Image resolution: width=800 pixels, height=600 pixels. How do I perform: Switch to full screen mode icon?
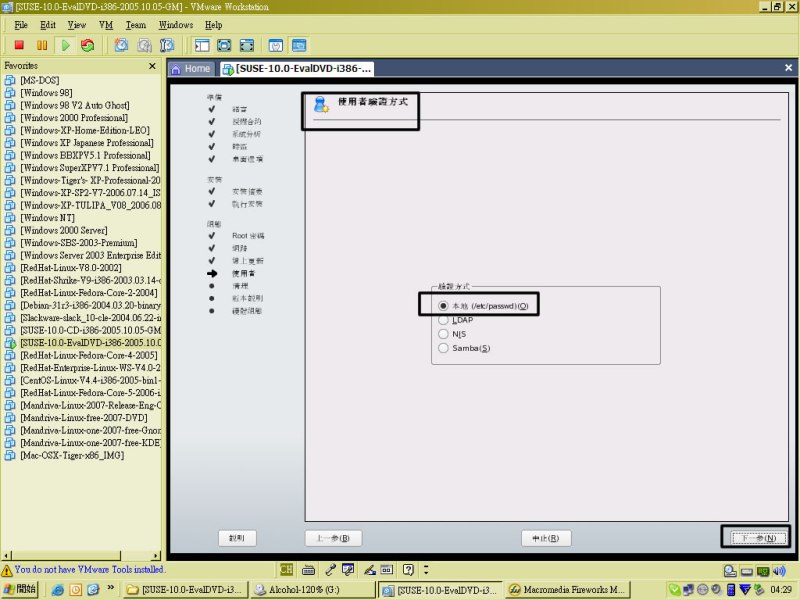224,45
